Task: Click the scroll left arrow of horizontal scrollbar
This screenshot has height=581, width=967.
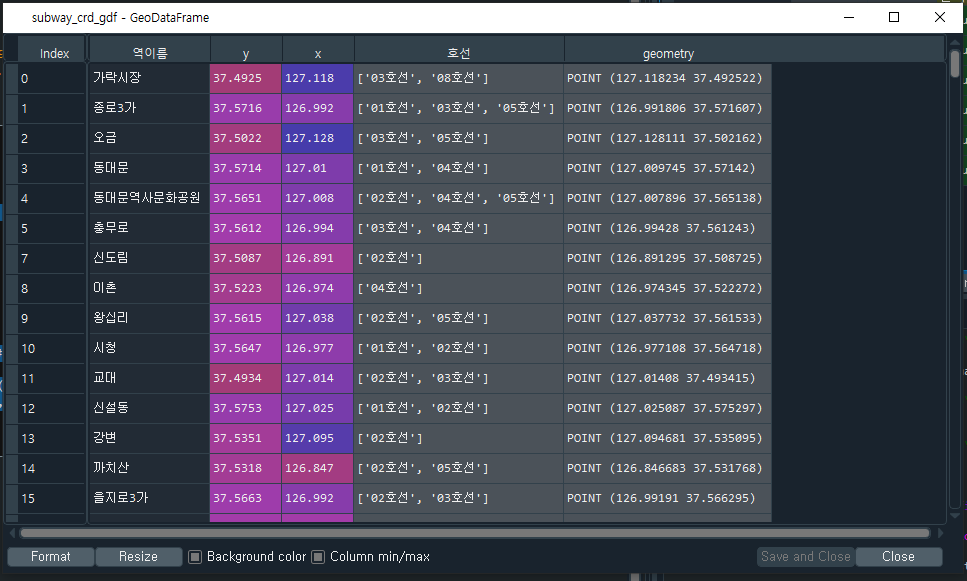Action: [12, 533]
